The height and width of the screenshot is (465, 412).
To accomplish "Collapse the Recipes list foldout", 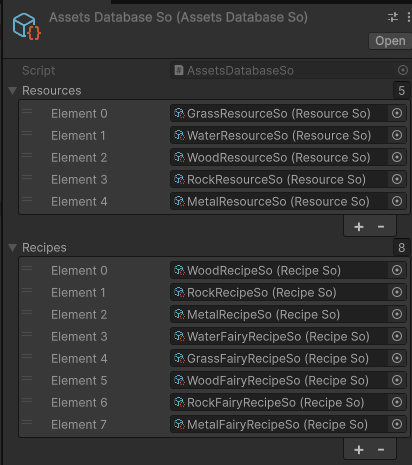I will [13, 248].
